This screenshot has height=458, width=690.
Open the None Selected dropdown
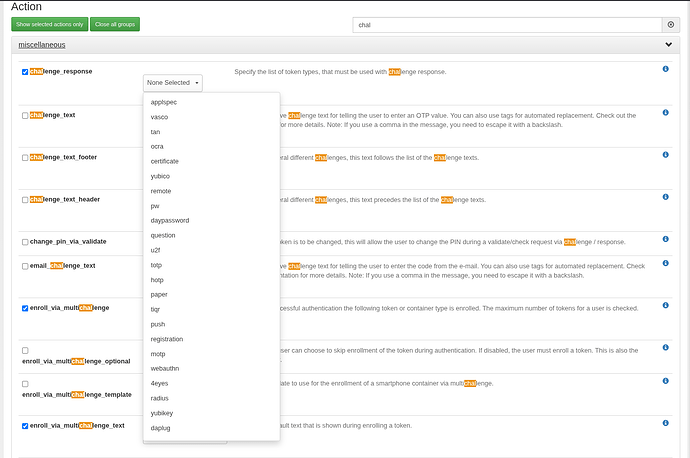(x=173, y=83)
